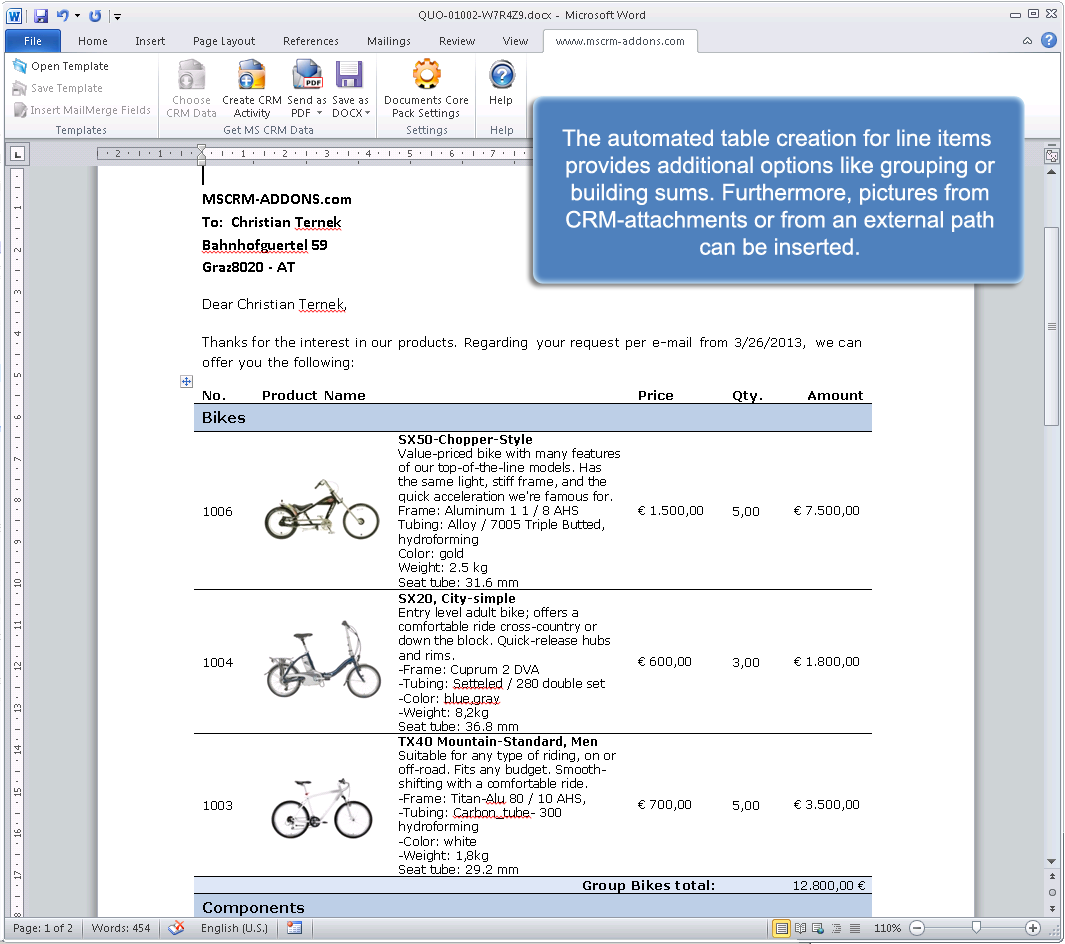This screenshot has width=1065, height=944.
Task: Expand the Send as PDF dropdown arrow
Action: coord(319,113)
